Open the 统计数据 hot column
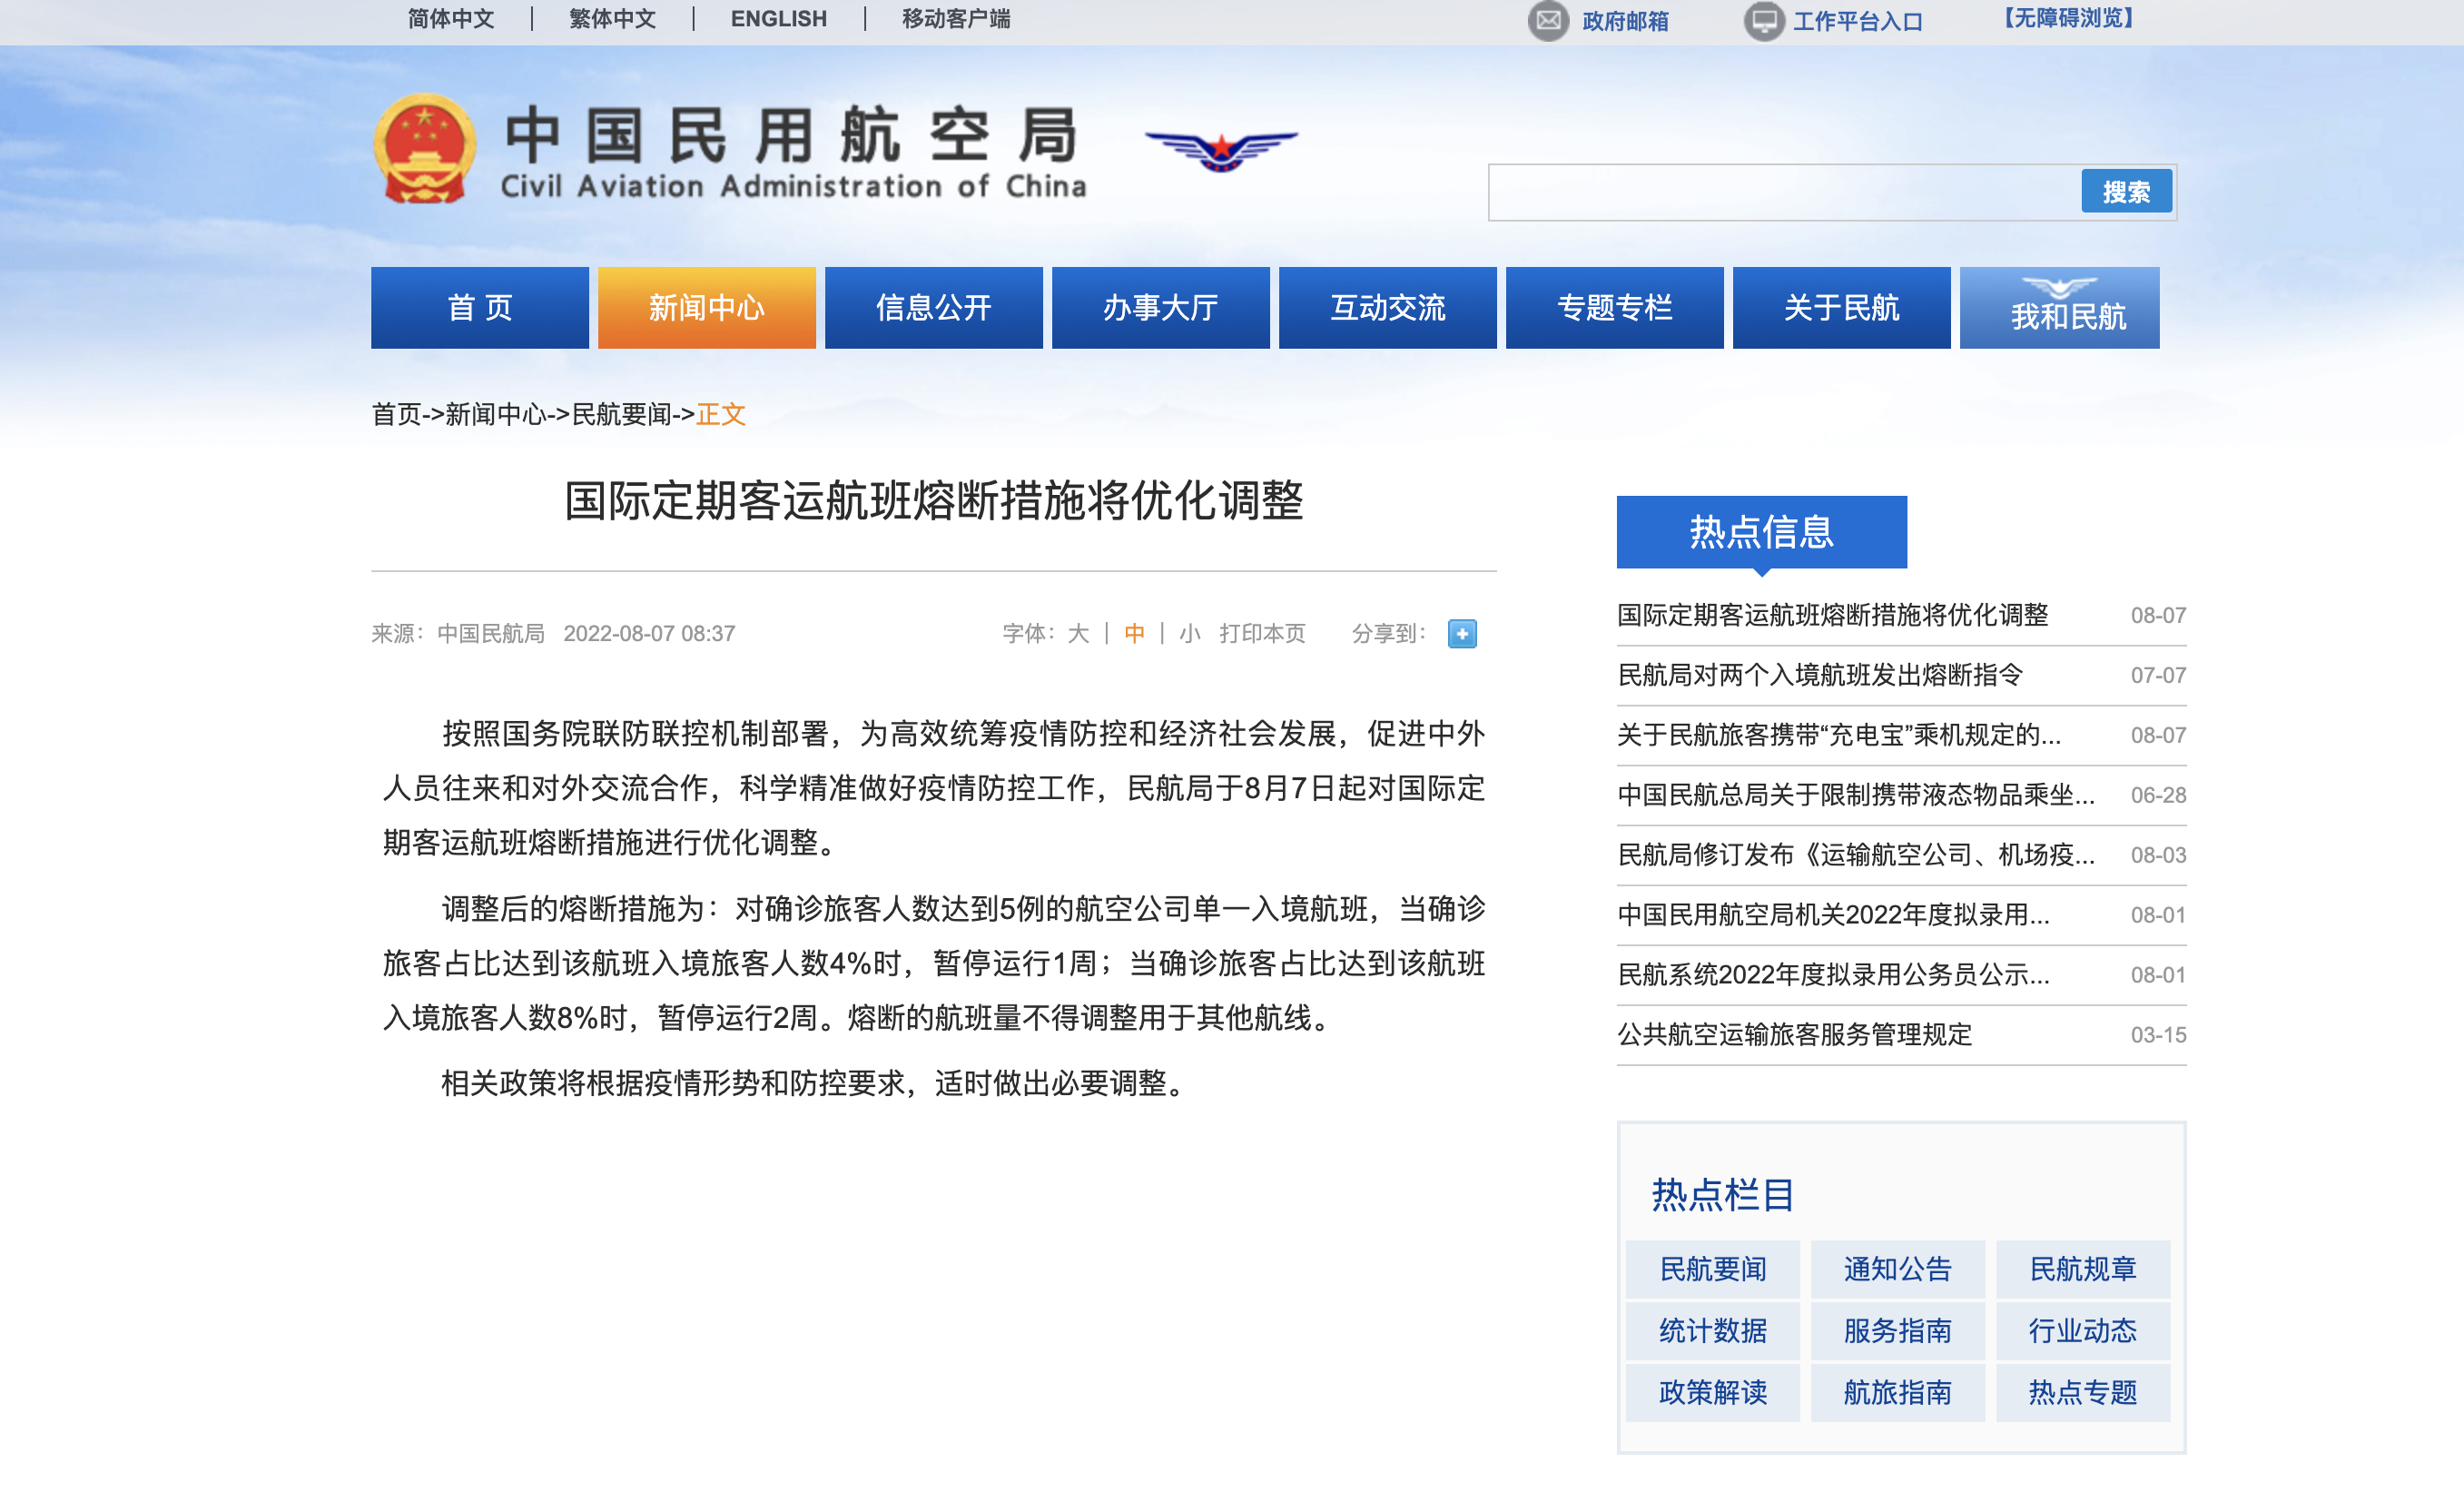Image resolution: width=2464 pixels, height=1502 pixels. coord(1712,1330)
